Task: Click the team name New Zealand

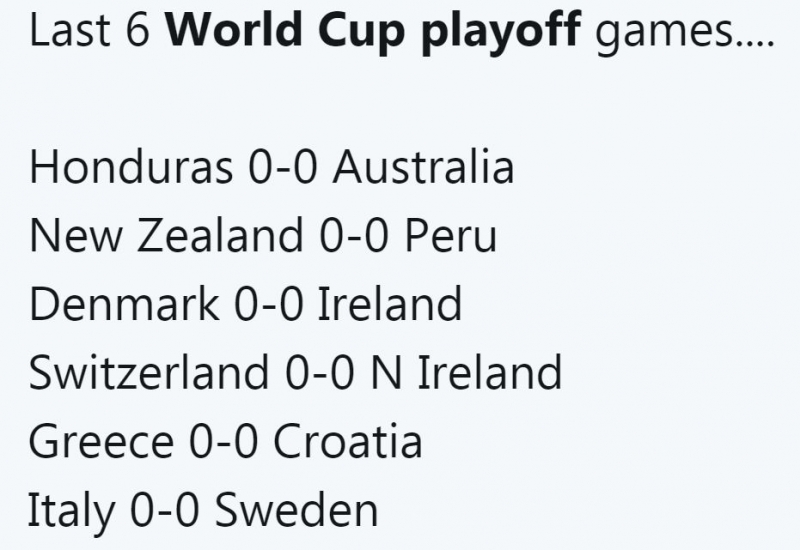Action: (166, 236)
